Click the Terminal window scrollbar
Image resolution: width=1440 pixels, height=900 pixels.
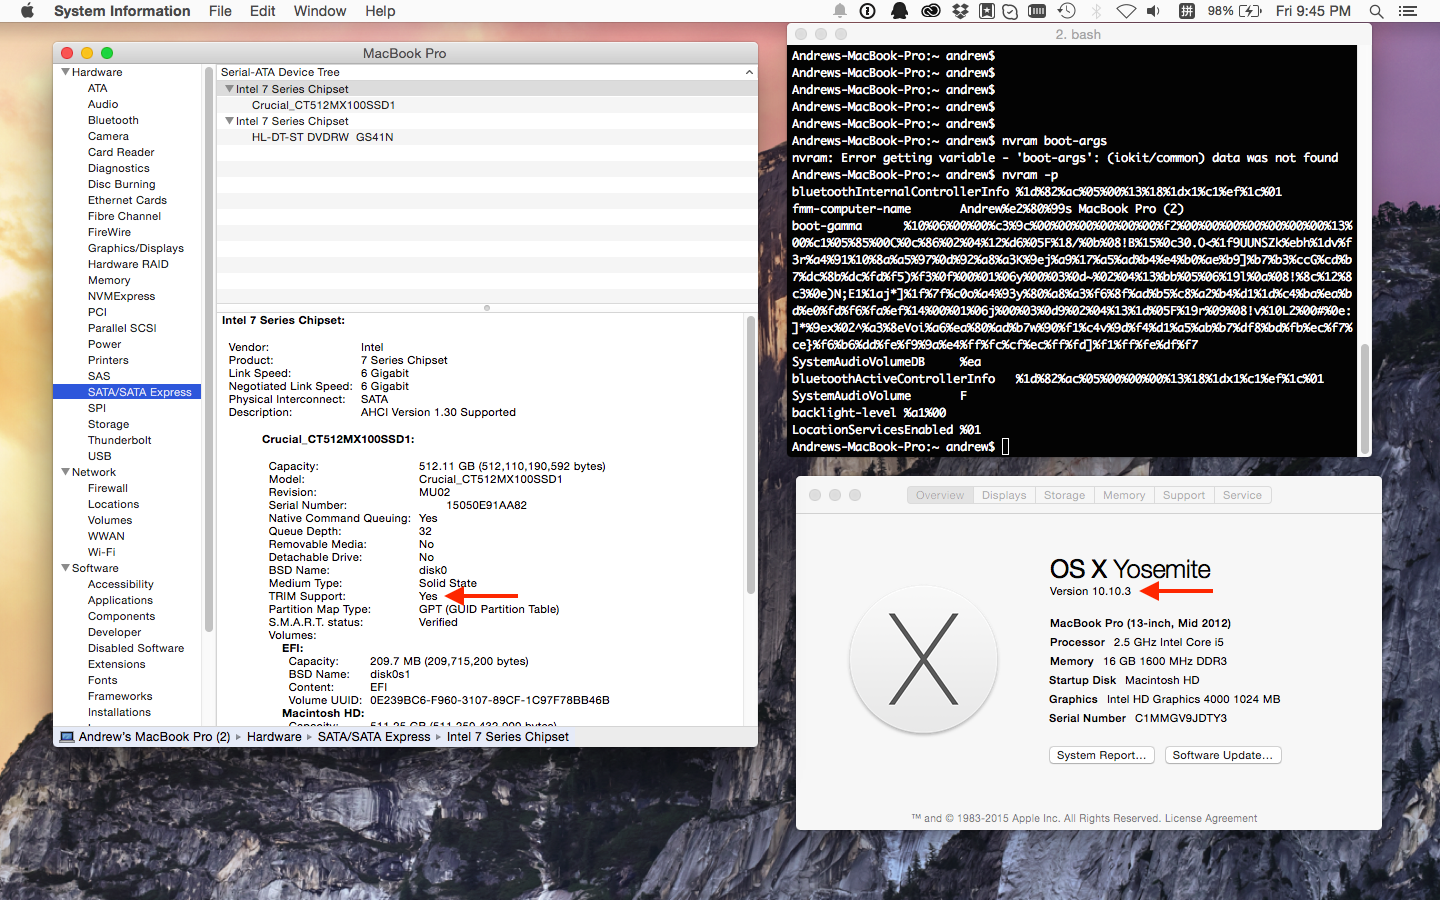tap(1364, 398)
